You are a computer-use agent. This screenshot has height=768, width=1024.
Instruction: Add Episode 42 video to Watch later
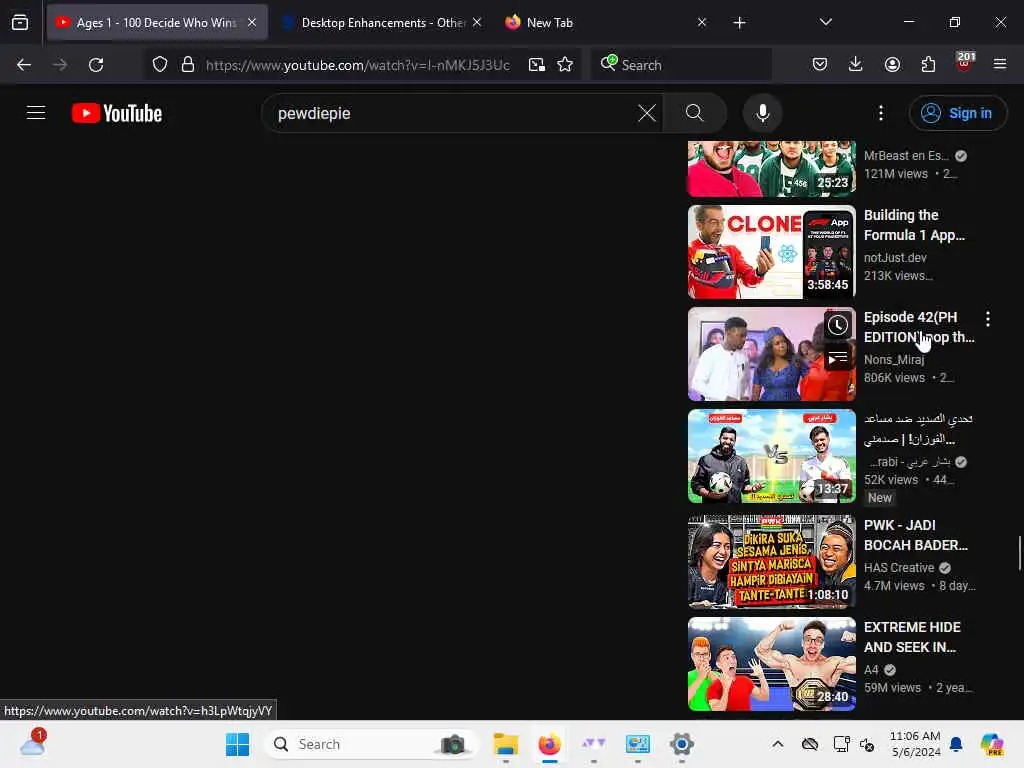point(838,325)
